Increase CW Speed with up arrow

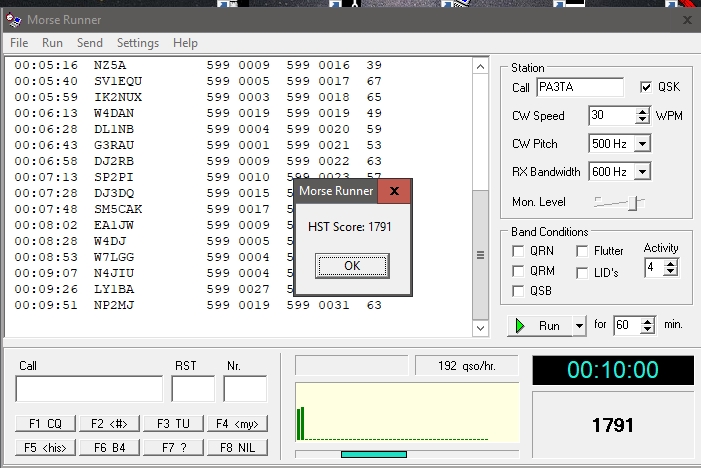coord(642,112)
